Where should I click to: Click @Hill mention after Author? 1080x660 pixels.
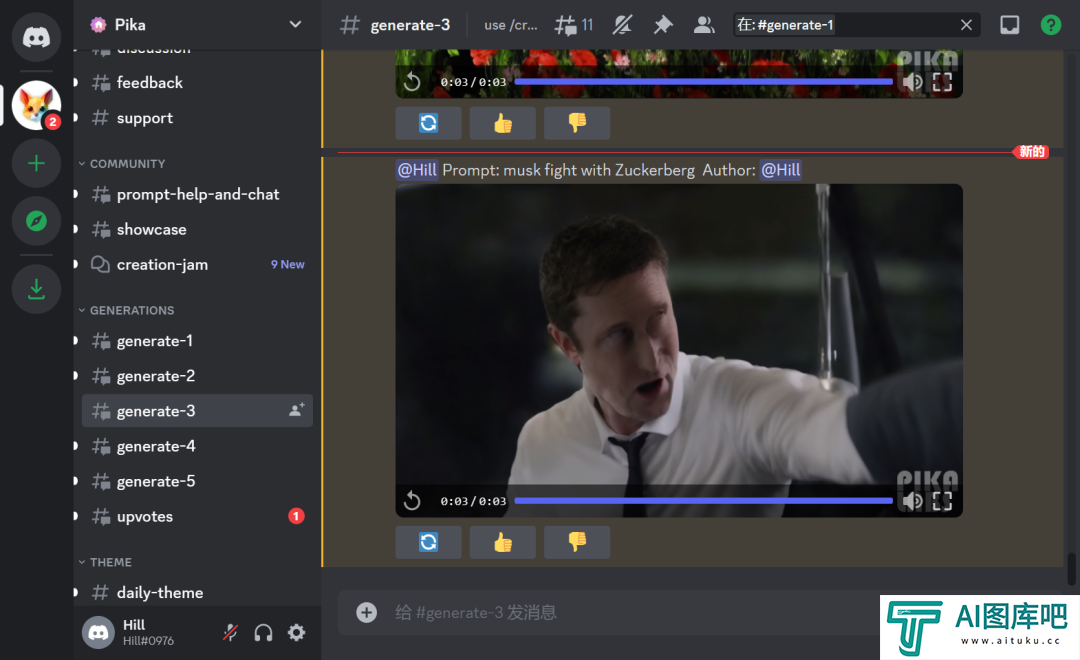[781, 170]
